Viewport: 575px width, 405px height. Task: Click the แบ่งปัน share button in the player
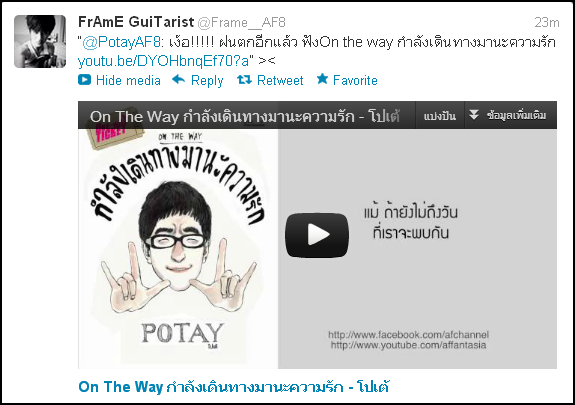(x=440, y=116)
